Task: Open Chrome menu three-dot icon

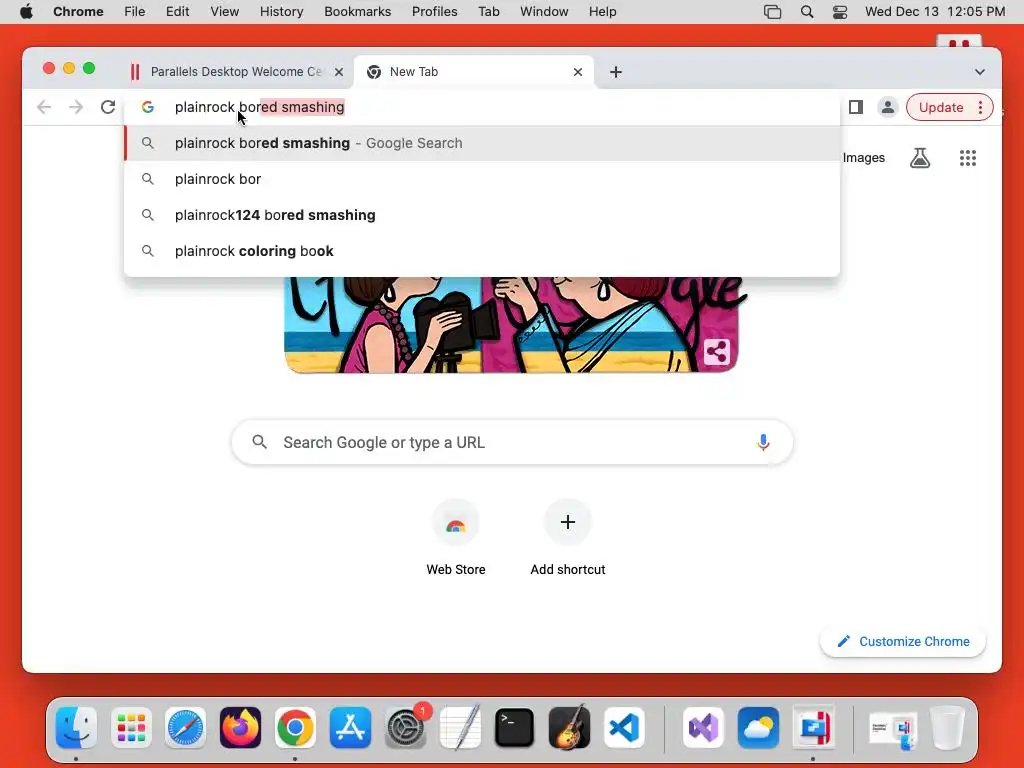Action: tap(980, 107)
